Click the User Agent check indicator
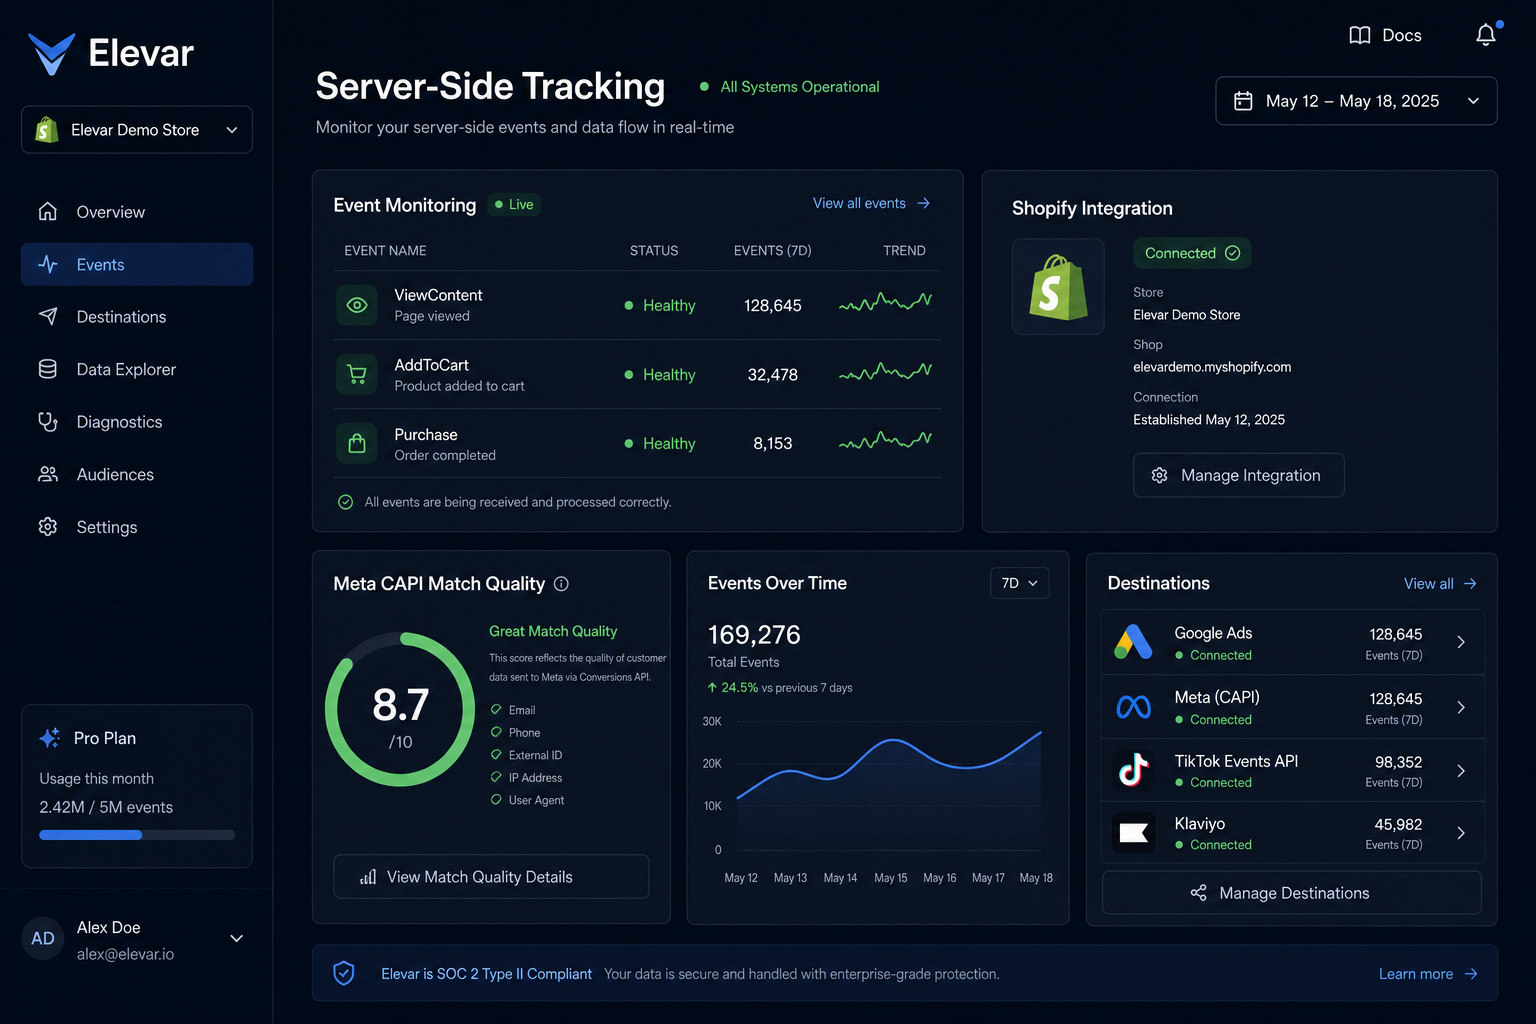This screenshot has width=1536, height=1024. (x=496, y=799)
